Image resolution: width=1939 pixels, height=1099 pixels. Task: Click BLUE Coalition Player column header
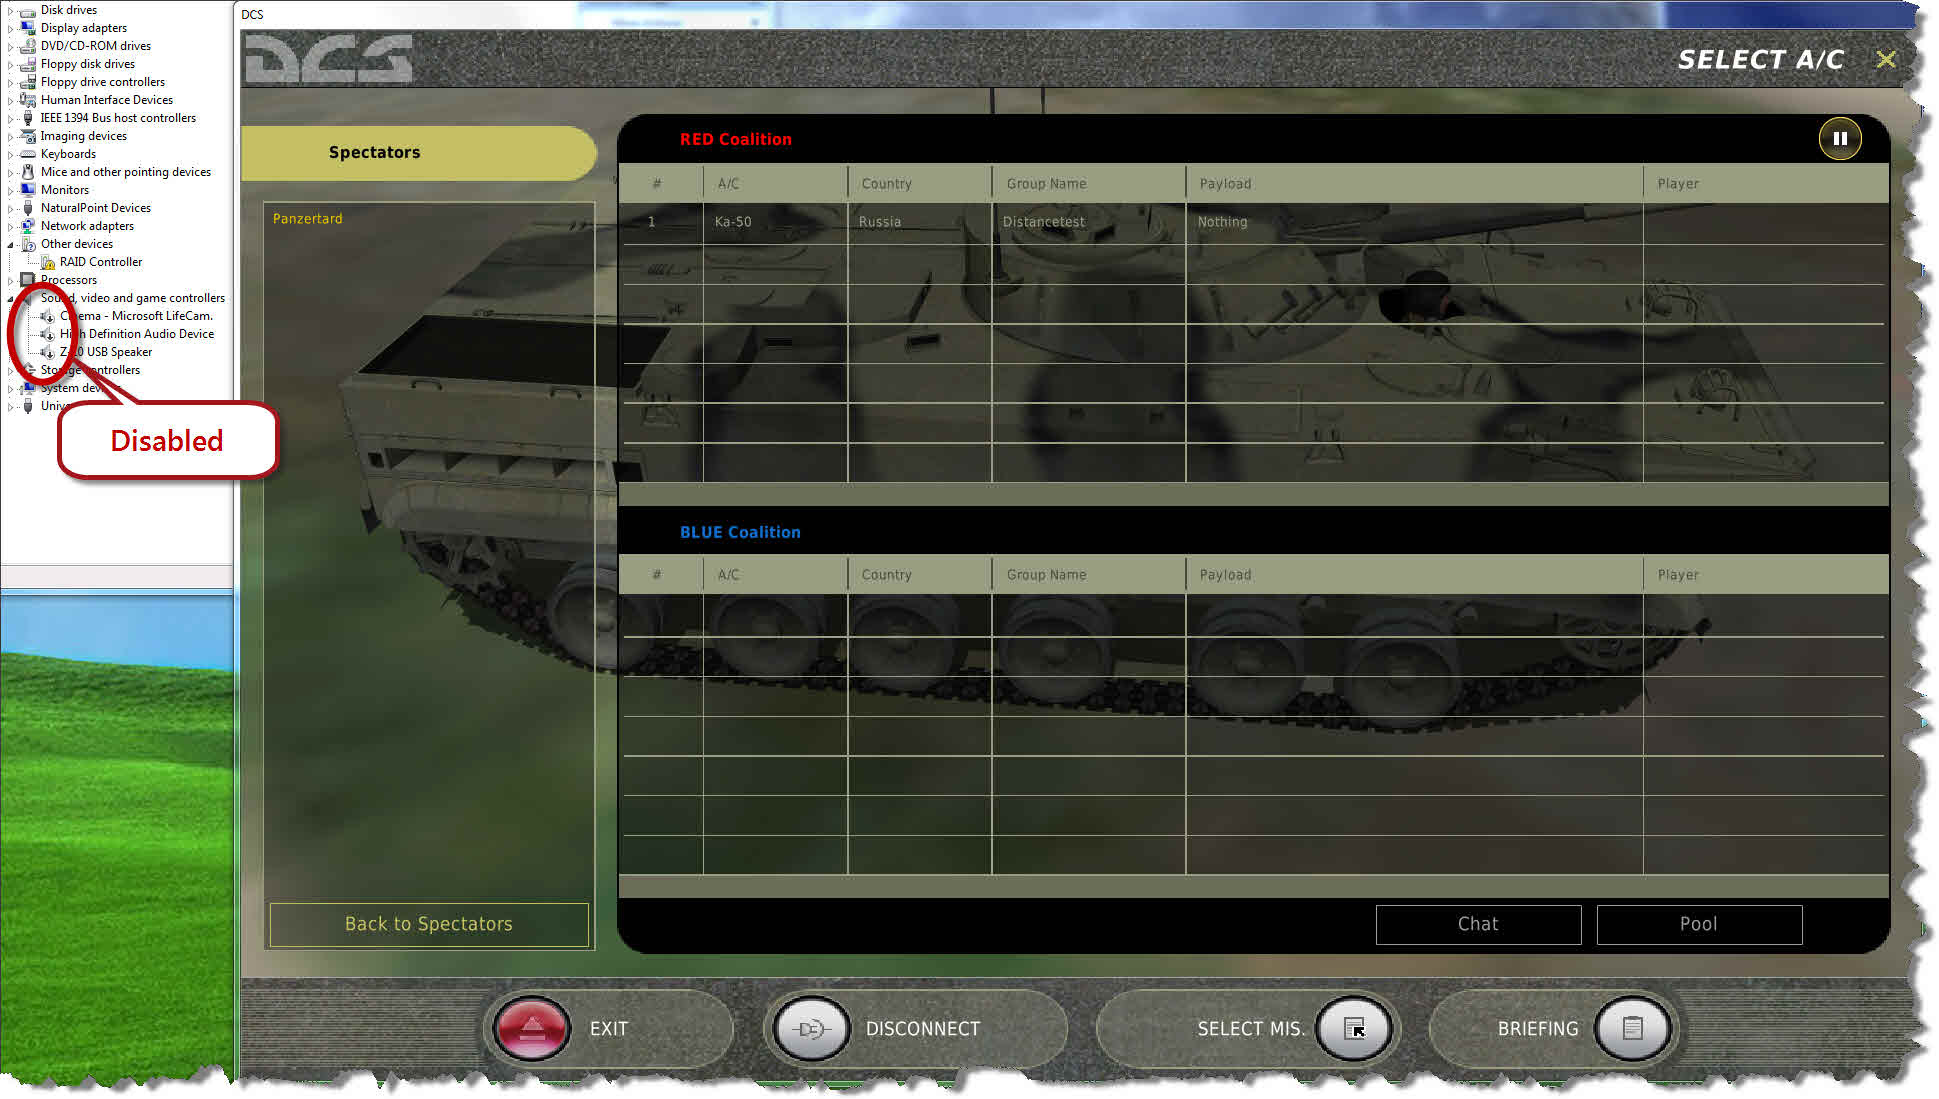[1765, 574]
